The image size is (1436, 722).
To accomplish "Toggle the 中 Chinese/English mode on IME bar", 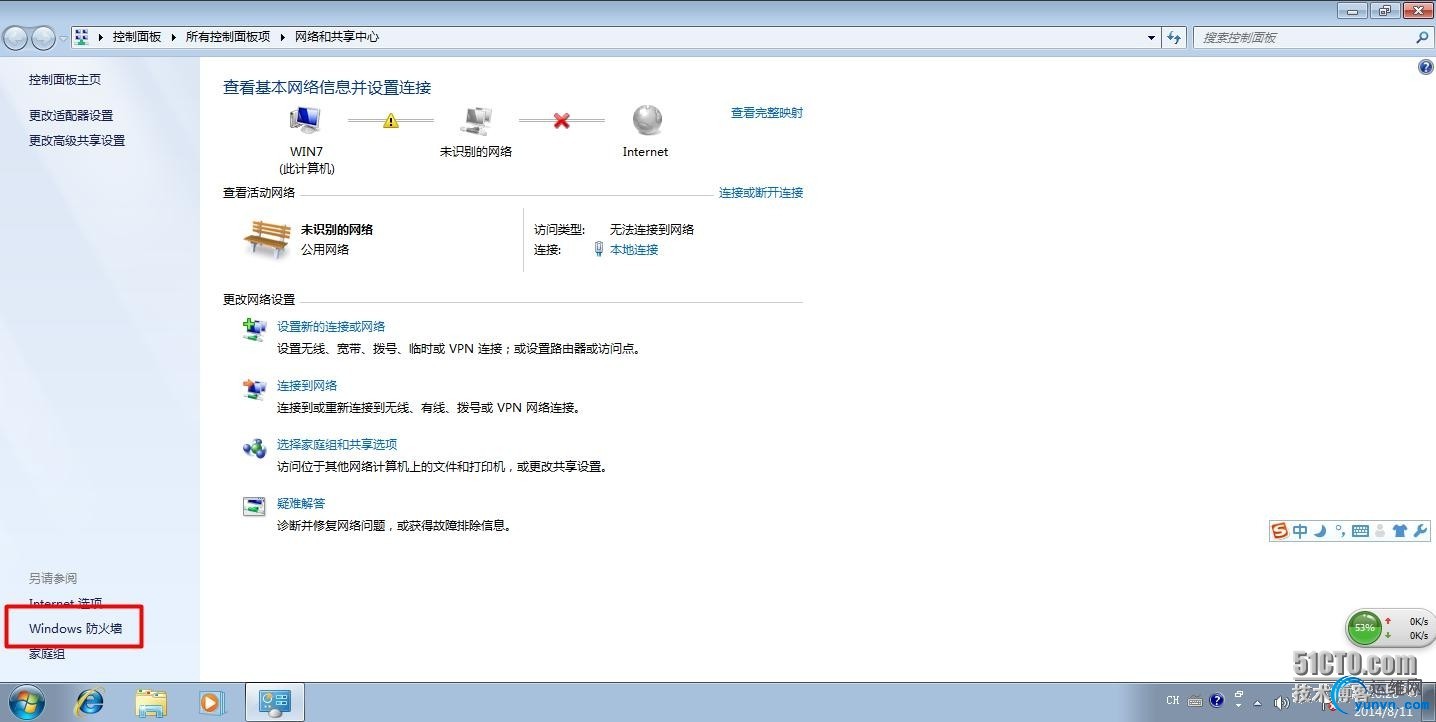I will (x=1300, y=531).
